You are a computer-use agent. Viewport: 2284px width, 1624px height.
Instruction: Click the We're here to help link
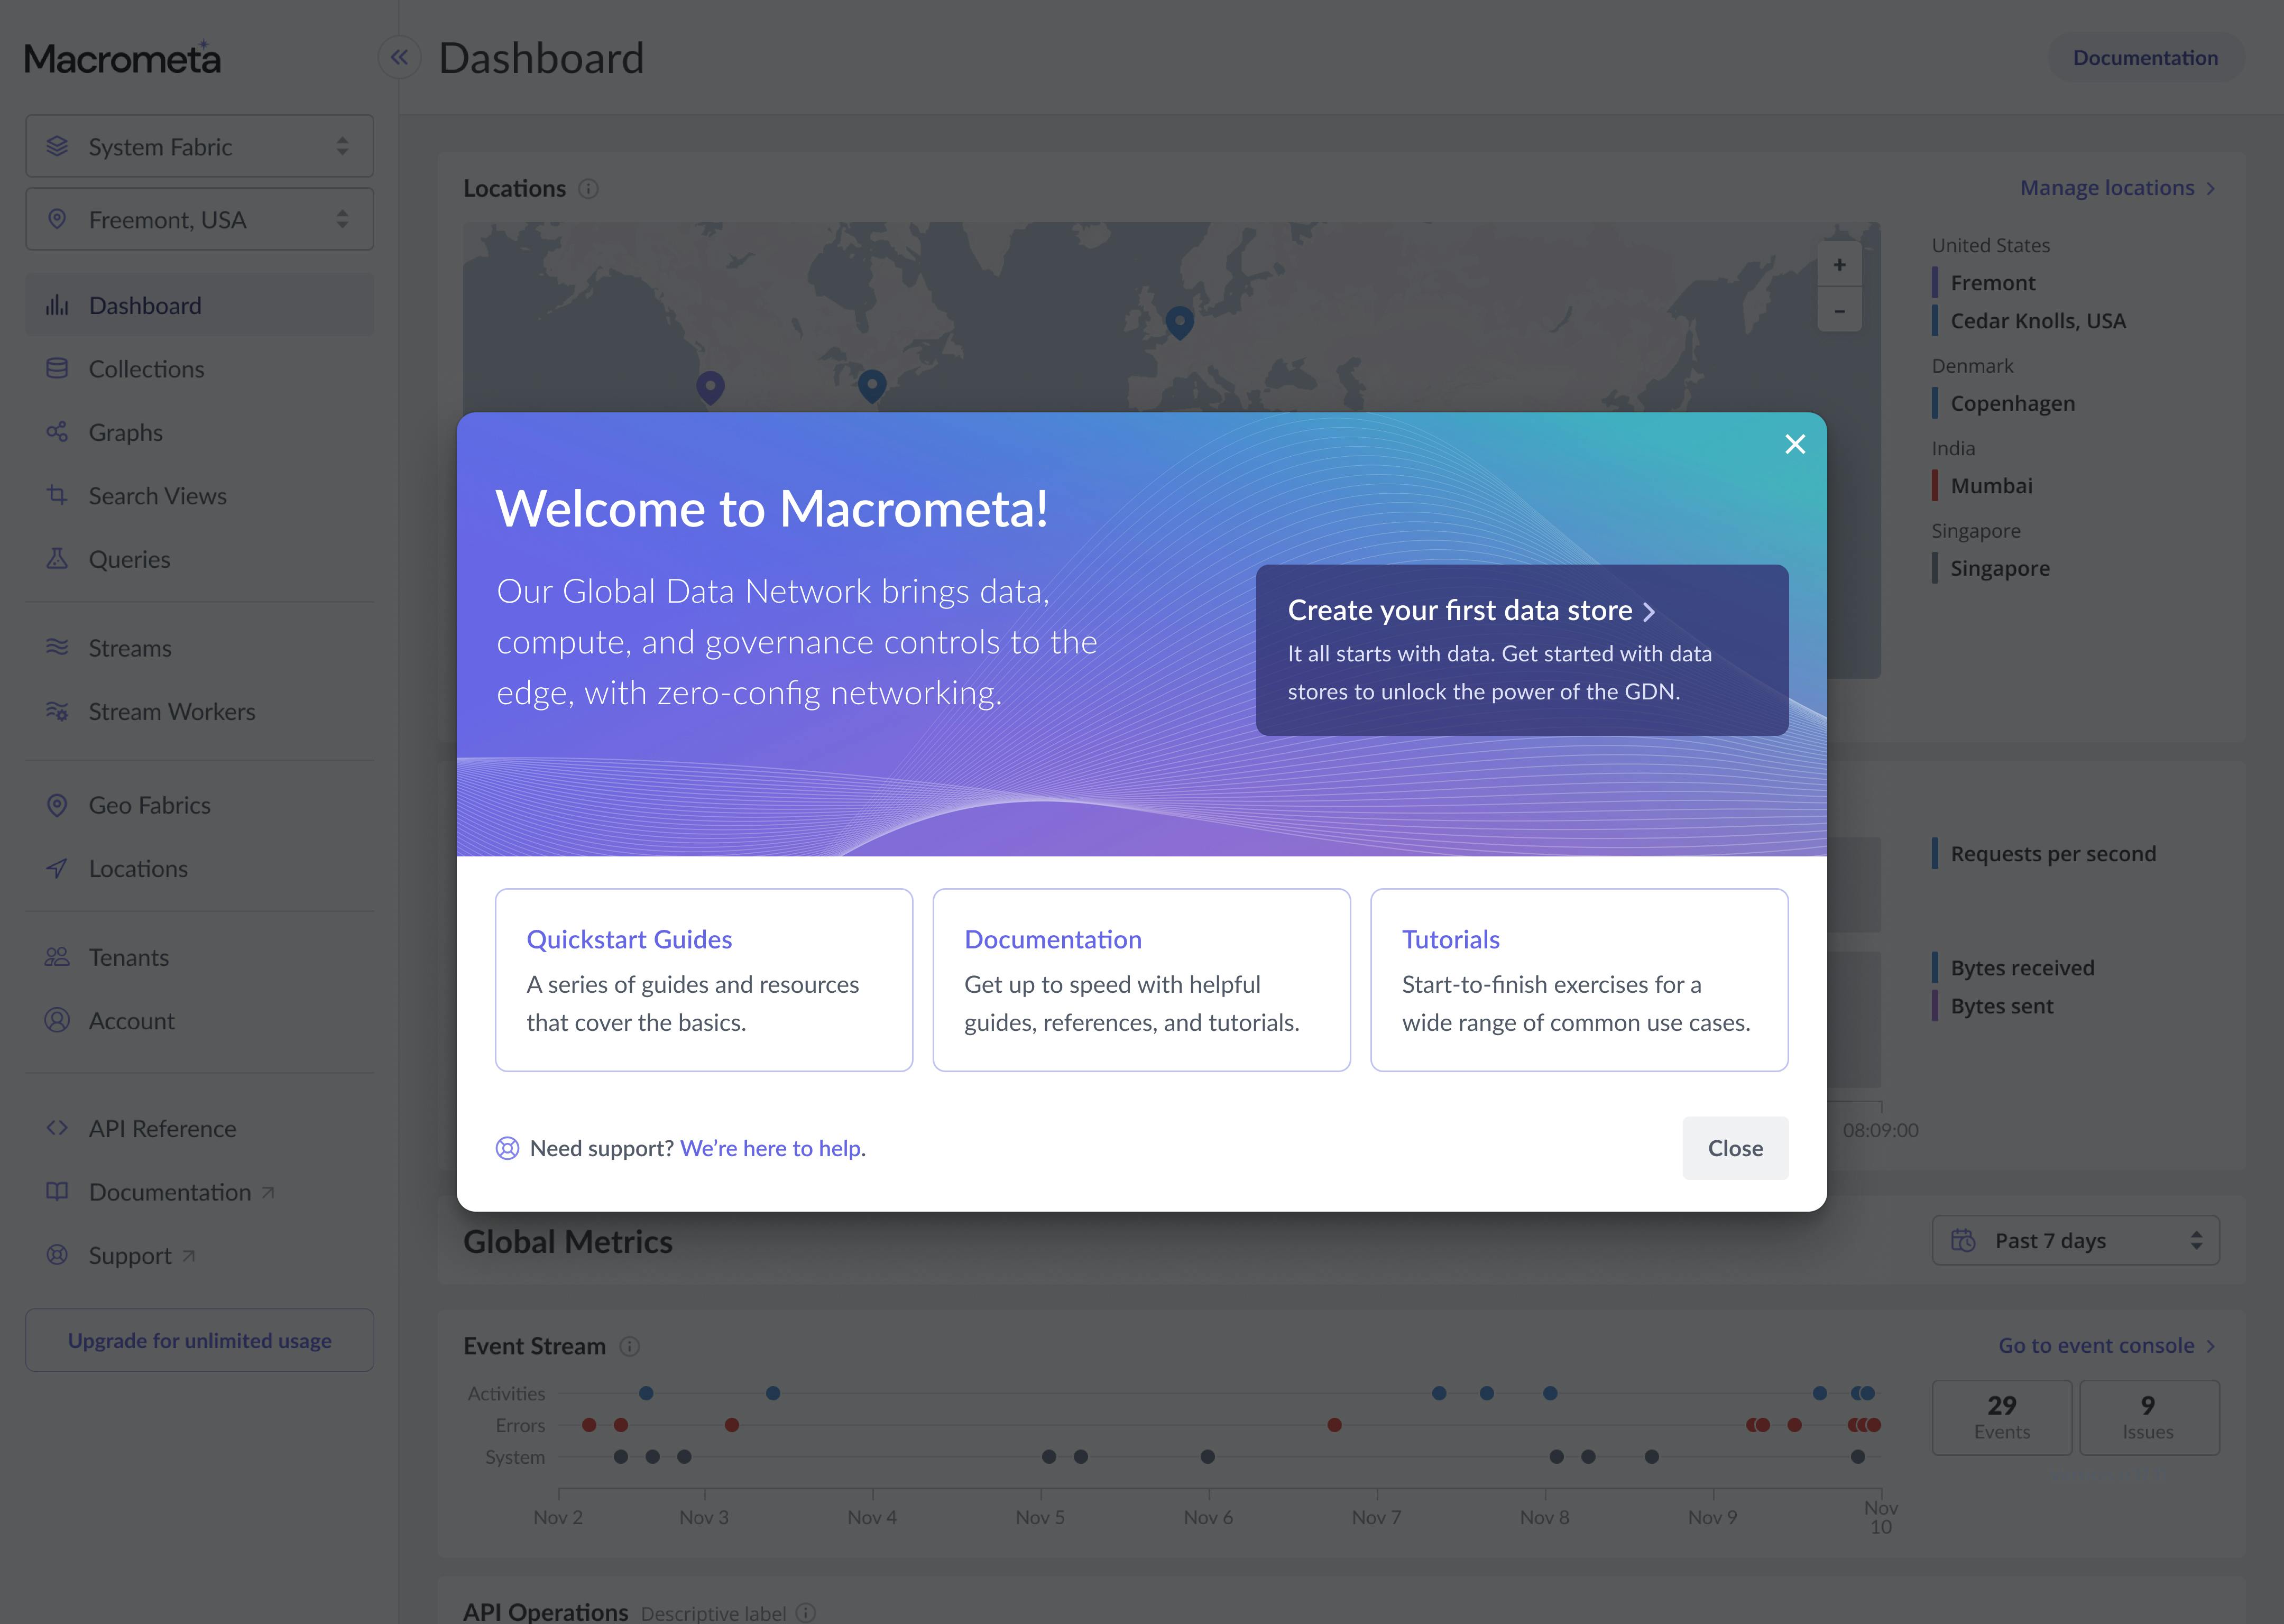[771, 1148]
